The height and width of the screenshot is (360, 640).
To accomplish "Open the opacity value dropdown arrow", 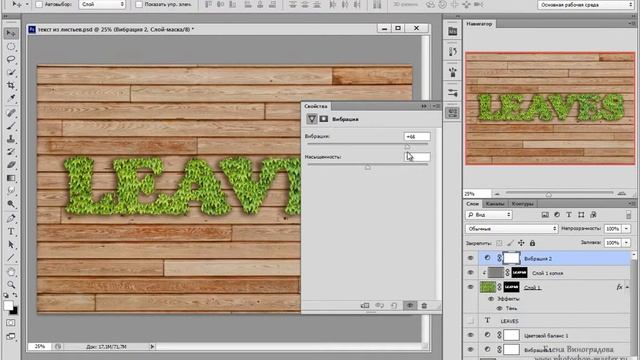I will click(626, 229).
